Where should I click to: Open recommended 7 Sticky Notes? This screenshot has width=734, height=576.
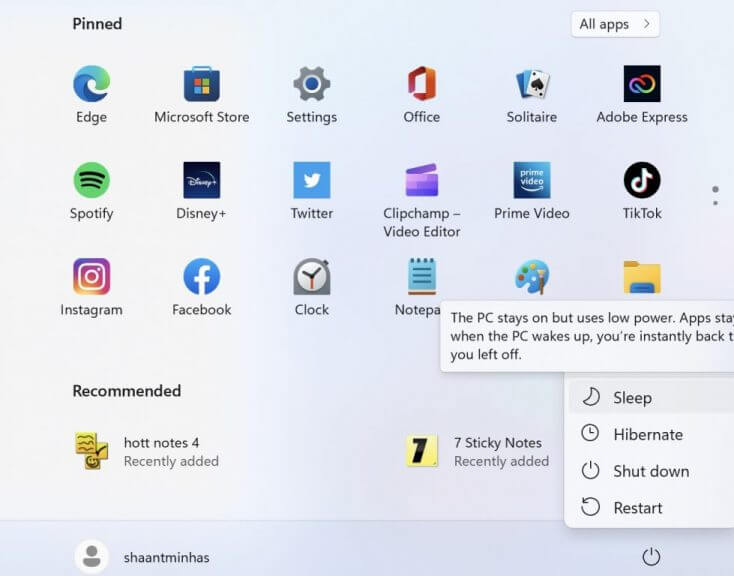click(477, 451)
